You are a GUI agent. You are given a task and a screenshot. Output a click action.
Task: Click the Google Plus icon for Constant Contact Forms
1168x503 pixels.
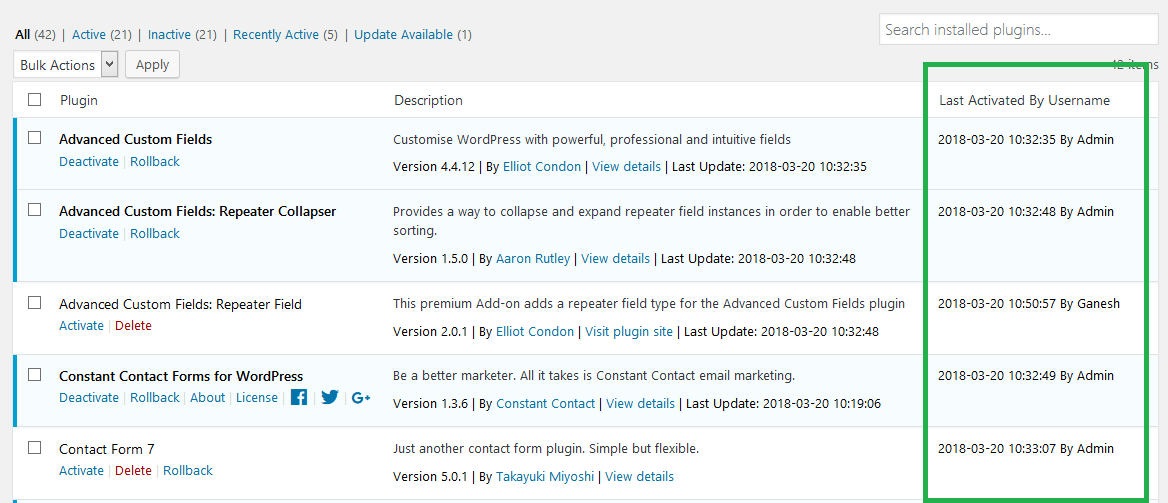[361, 397]
